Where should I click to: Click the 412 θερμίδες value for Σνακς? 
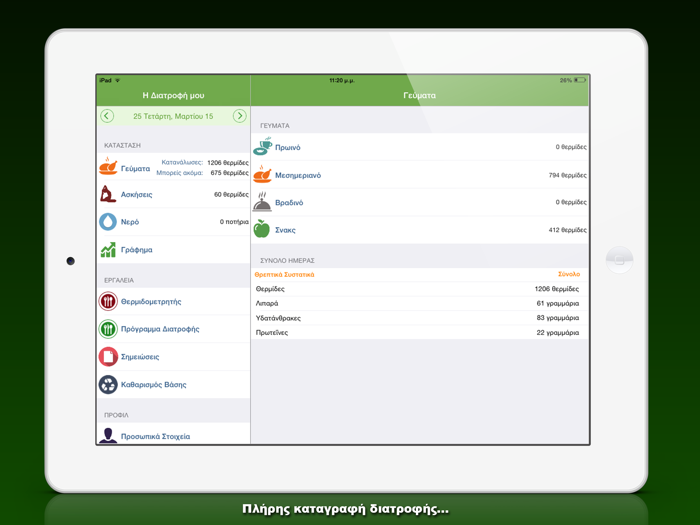click(x=567, y=230)
